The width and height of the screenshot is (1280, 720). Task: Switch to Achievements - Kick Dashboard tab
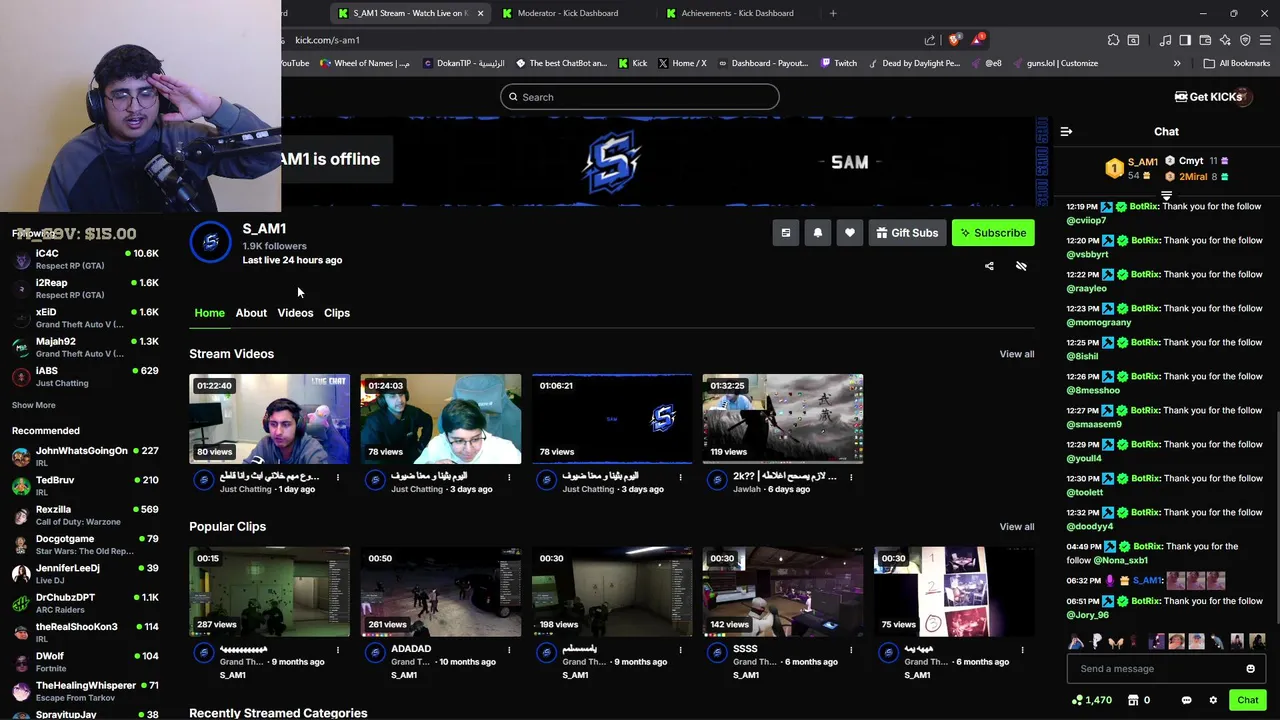[737, 13]
